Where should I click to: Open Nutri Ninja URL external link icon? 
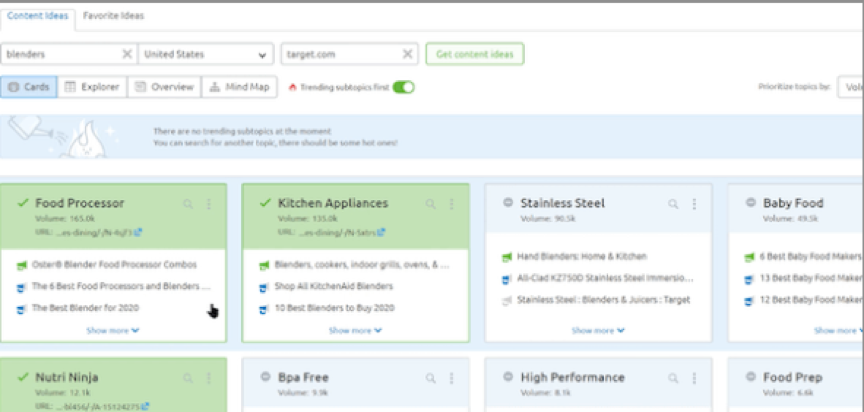145,406
